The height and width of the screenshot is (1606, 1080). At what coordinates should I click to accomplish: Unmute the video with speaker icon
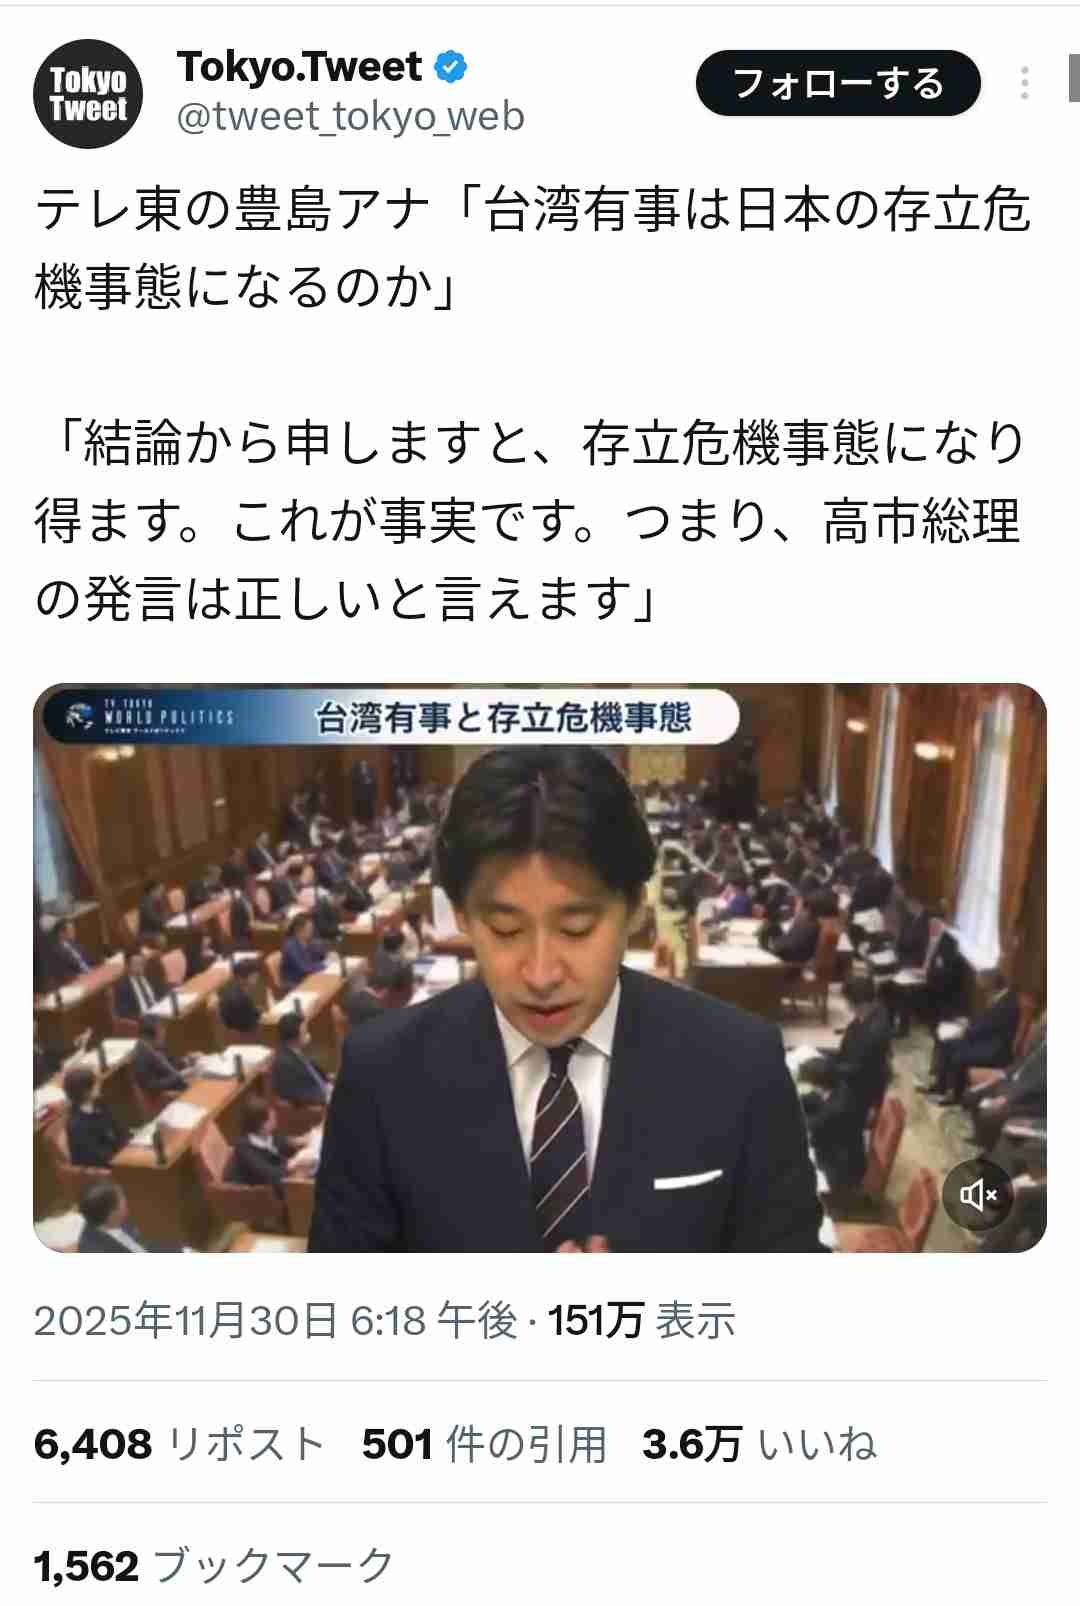point(978,1194)
